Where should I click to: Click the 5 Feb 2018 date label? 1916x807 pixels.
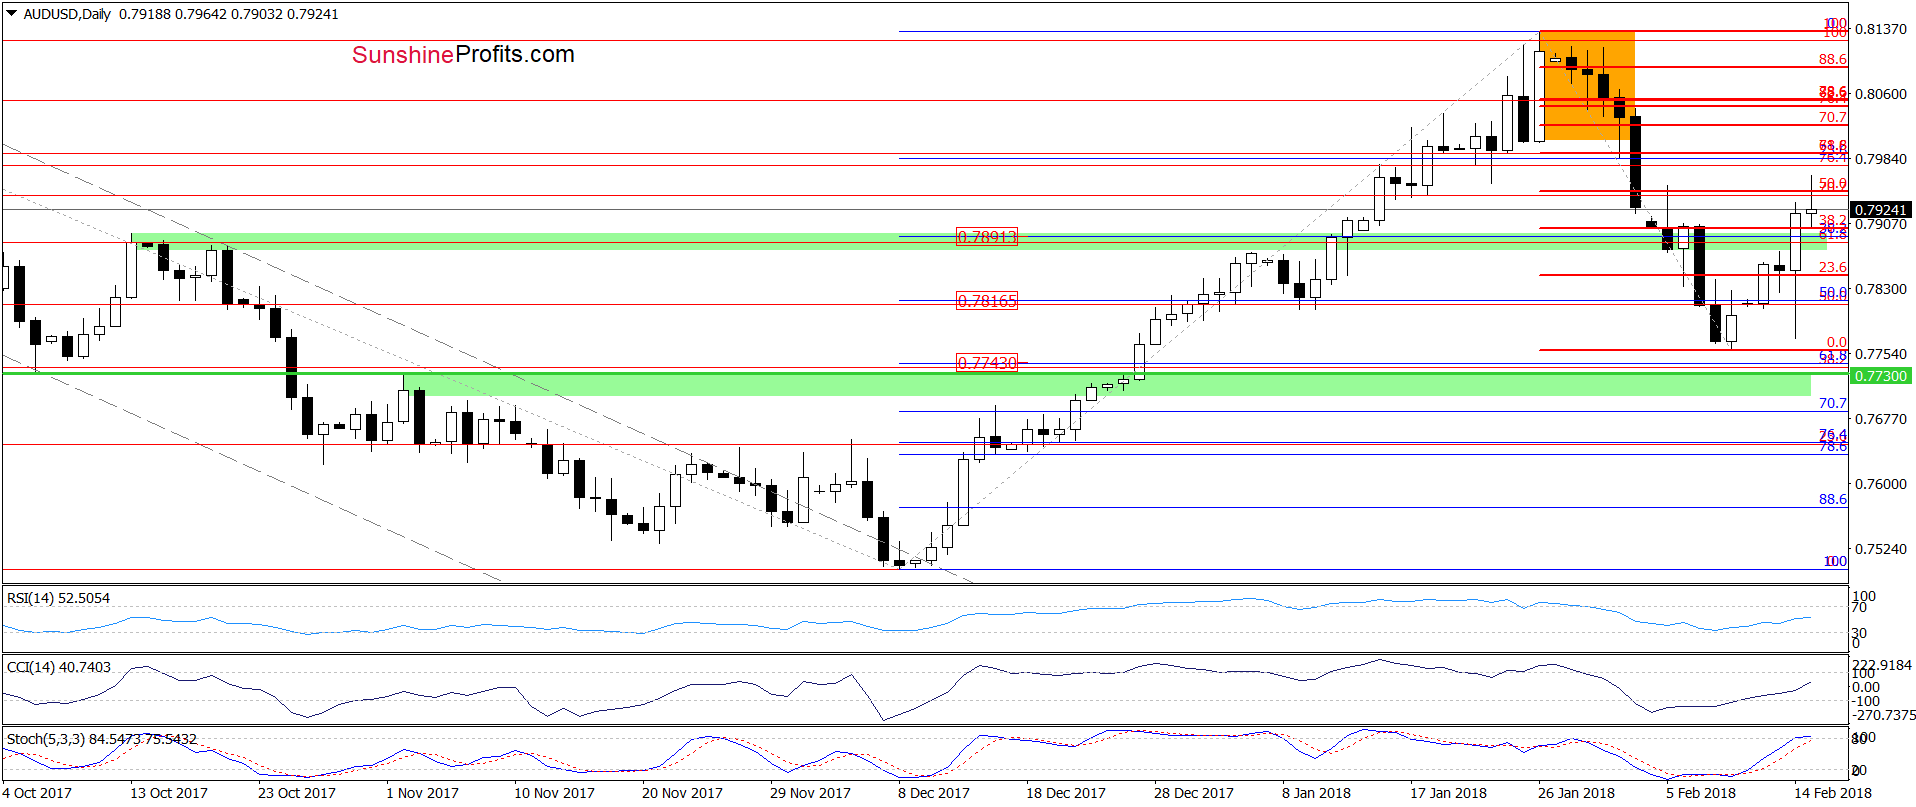click(x=1701, y=793)
